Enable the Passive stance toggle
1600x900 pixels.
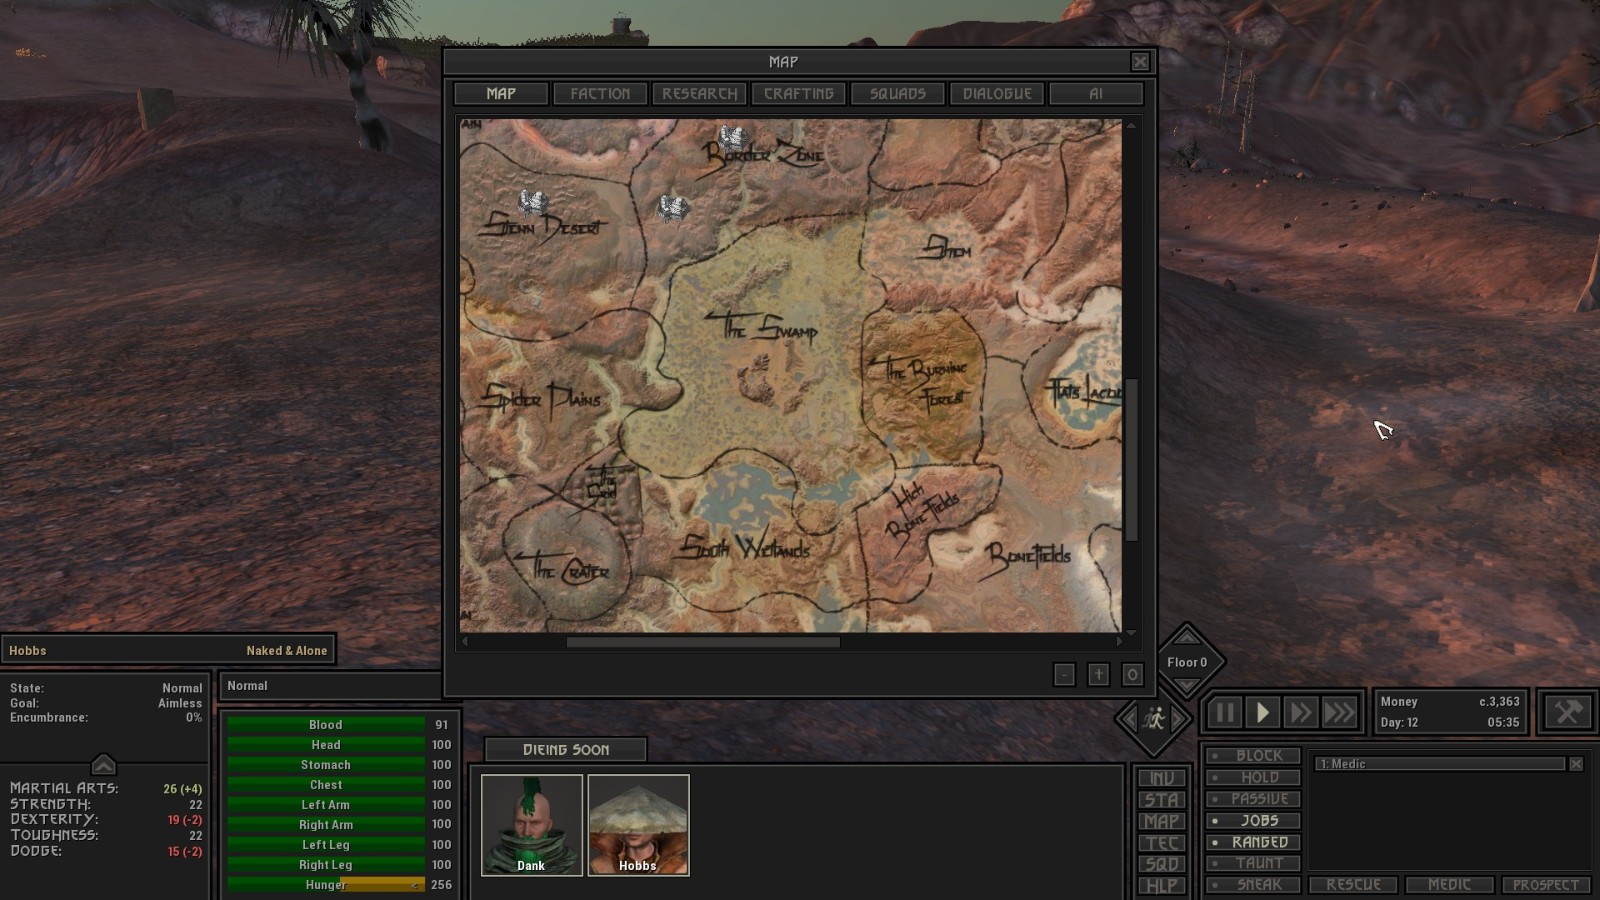(1254, 799)
